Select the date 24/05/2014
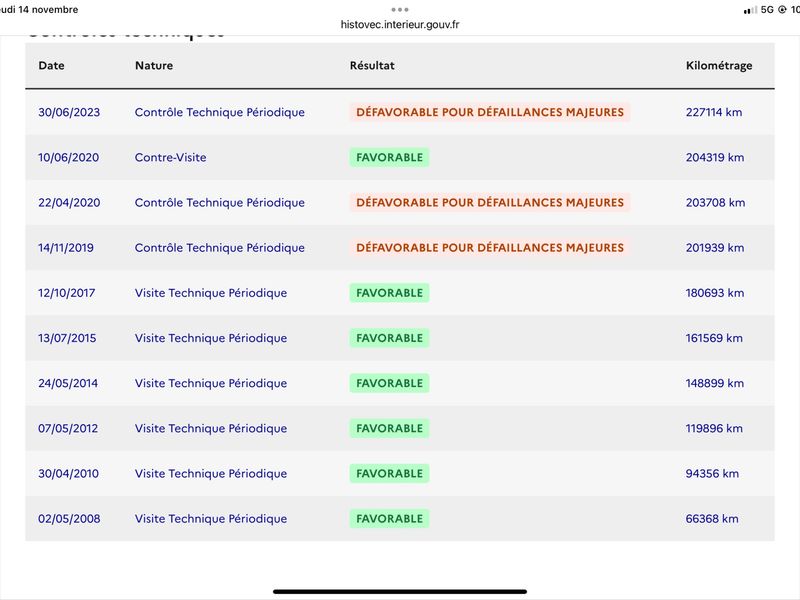 coord(68,383)
